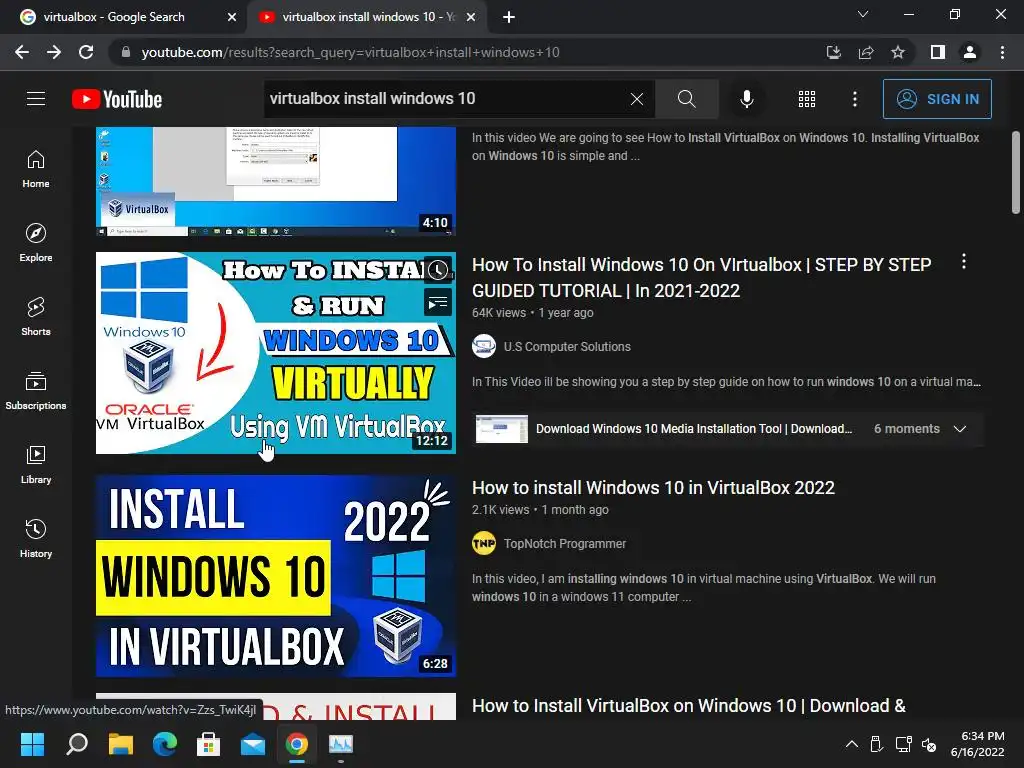
Task: Click the YouTube search input field
Action: pyautogui.click(x=445, y=99)
